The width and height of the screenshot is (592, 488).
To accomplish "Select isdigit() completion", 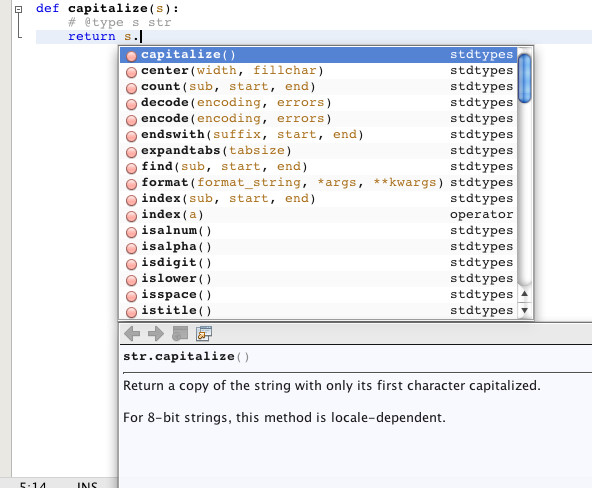I will 318,263.
